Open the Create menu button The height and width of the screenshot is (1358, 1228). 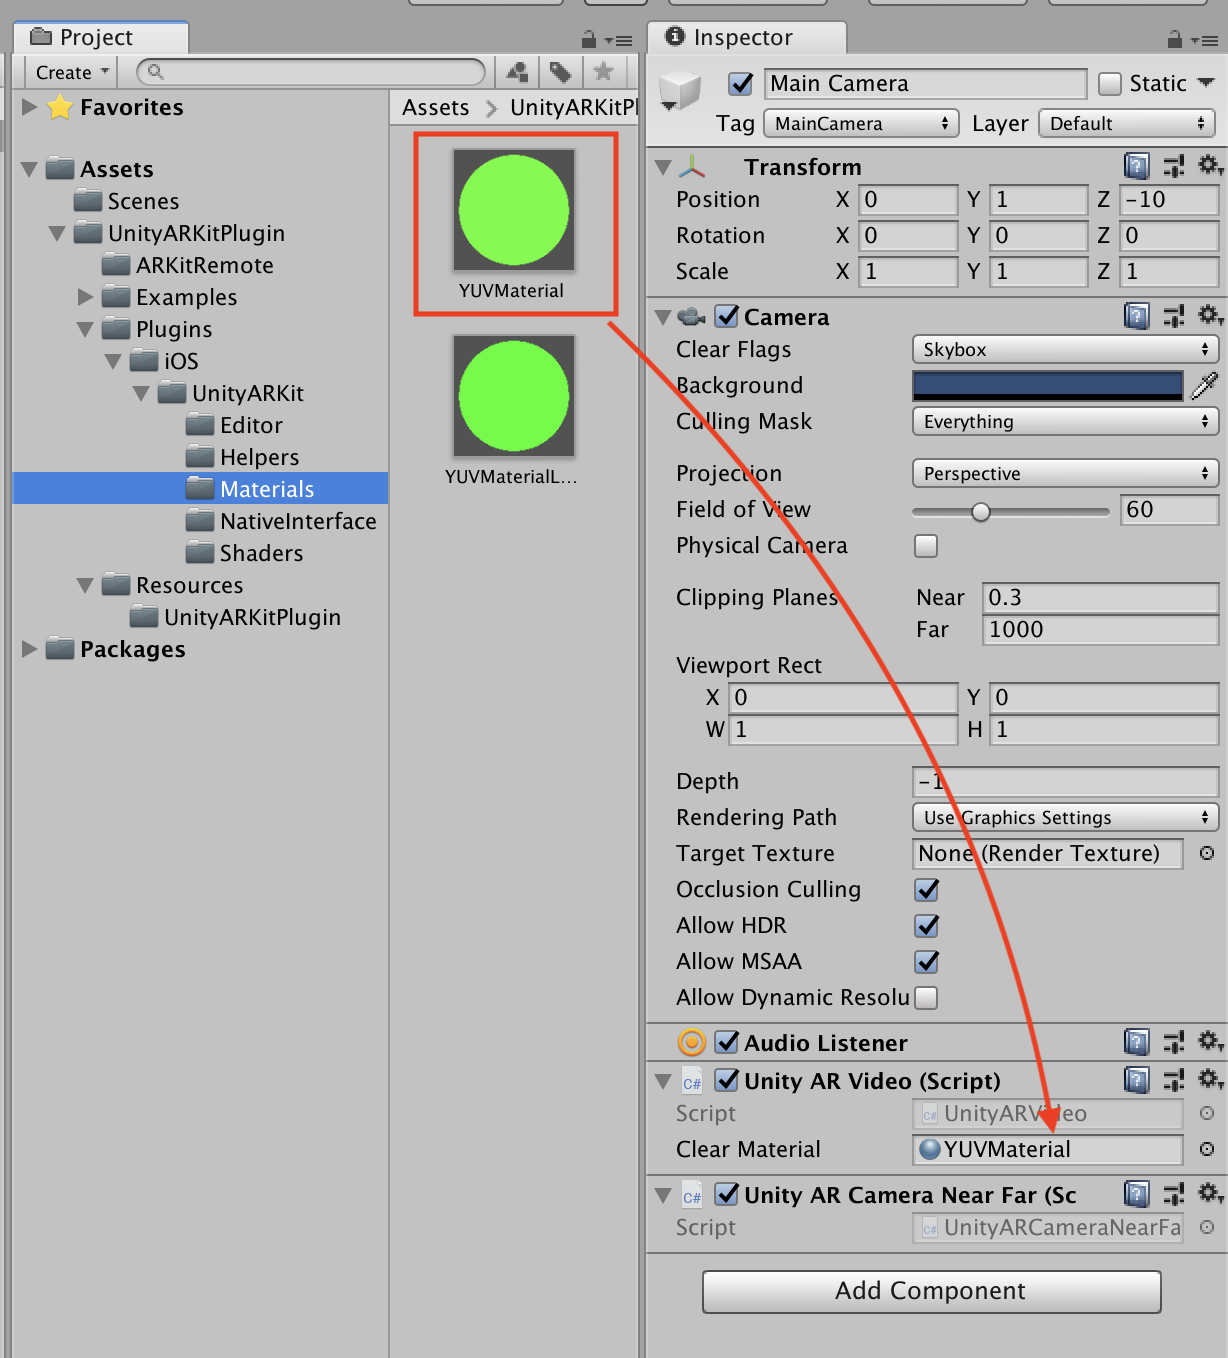71,73
